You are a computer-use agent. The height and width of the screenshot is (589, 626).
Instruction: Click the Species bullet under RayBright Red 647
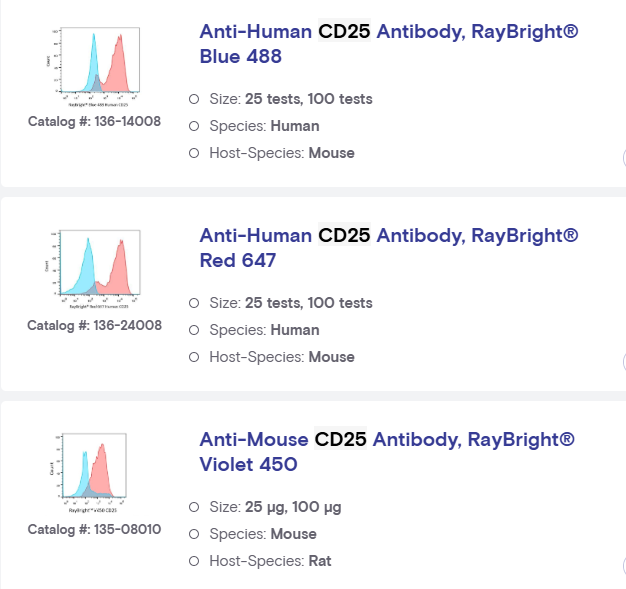pyautogui.click(x=194, y=330)
